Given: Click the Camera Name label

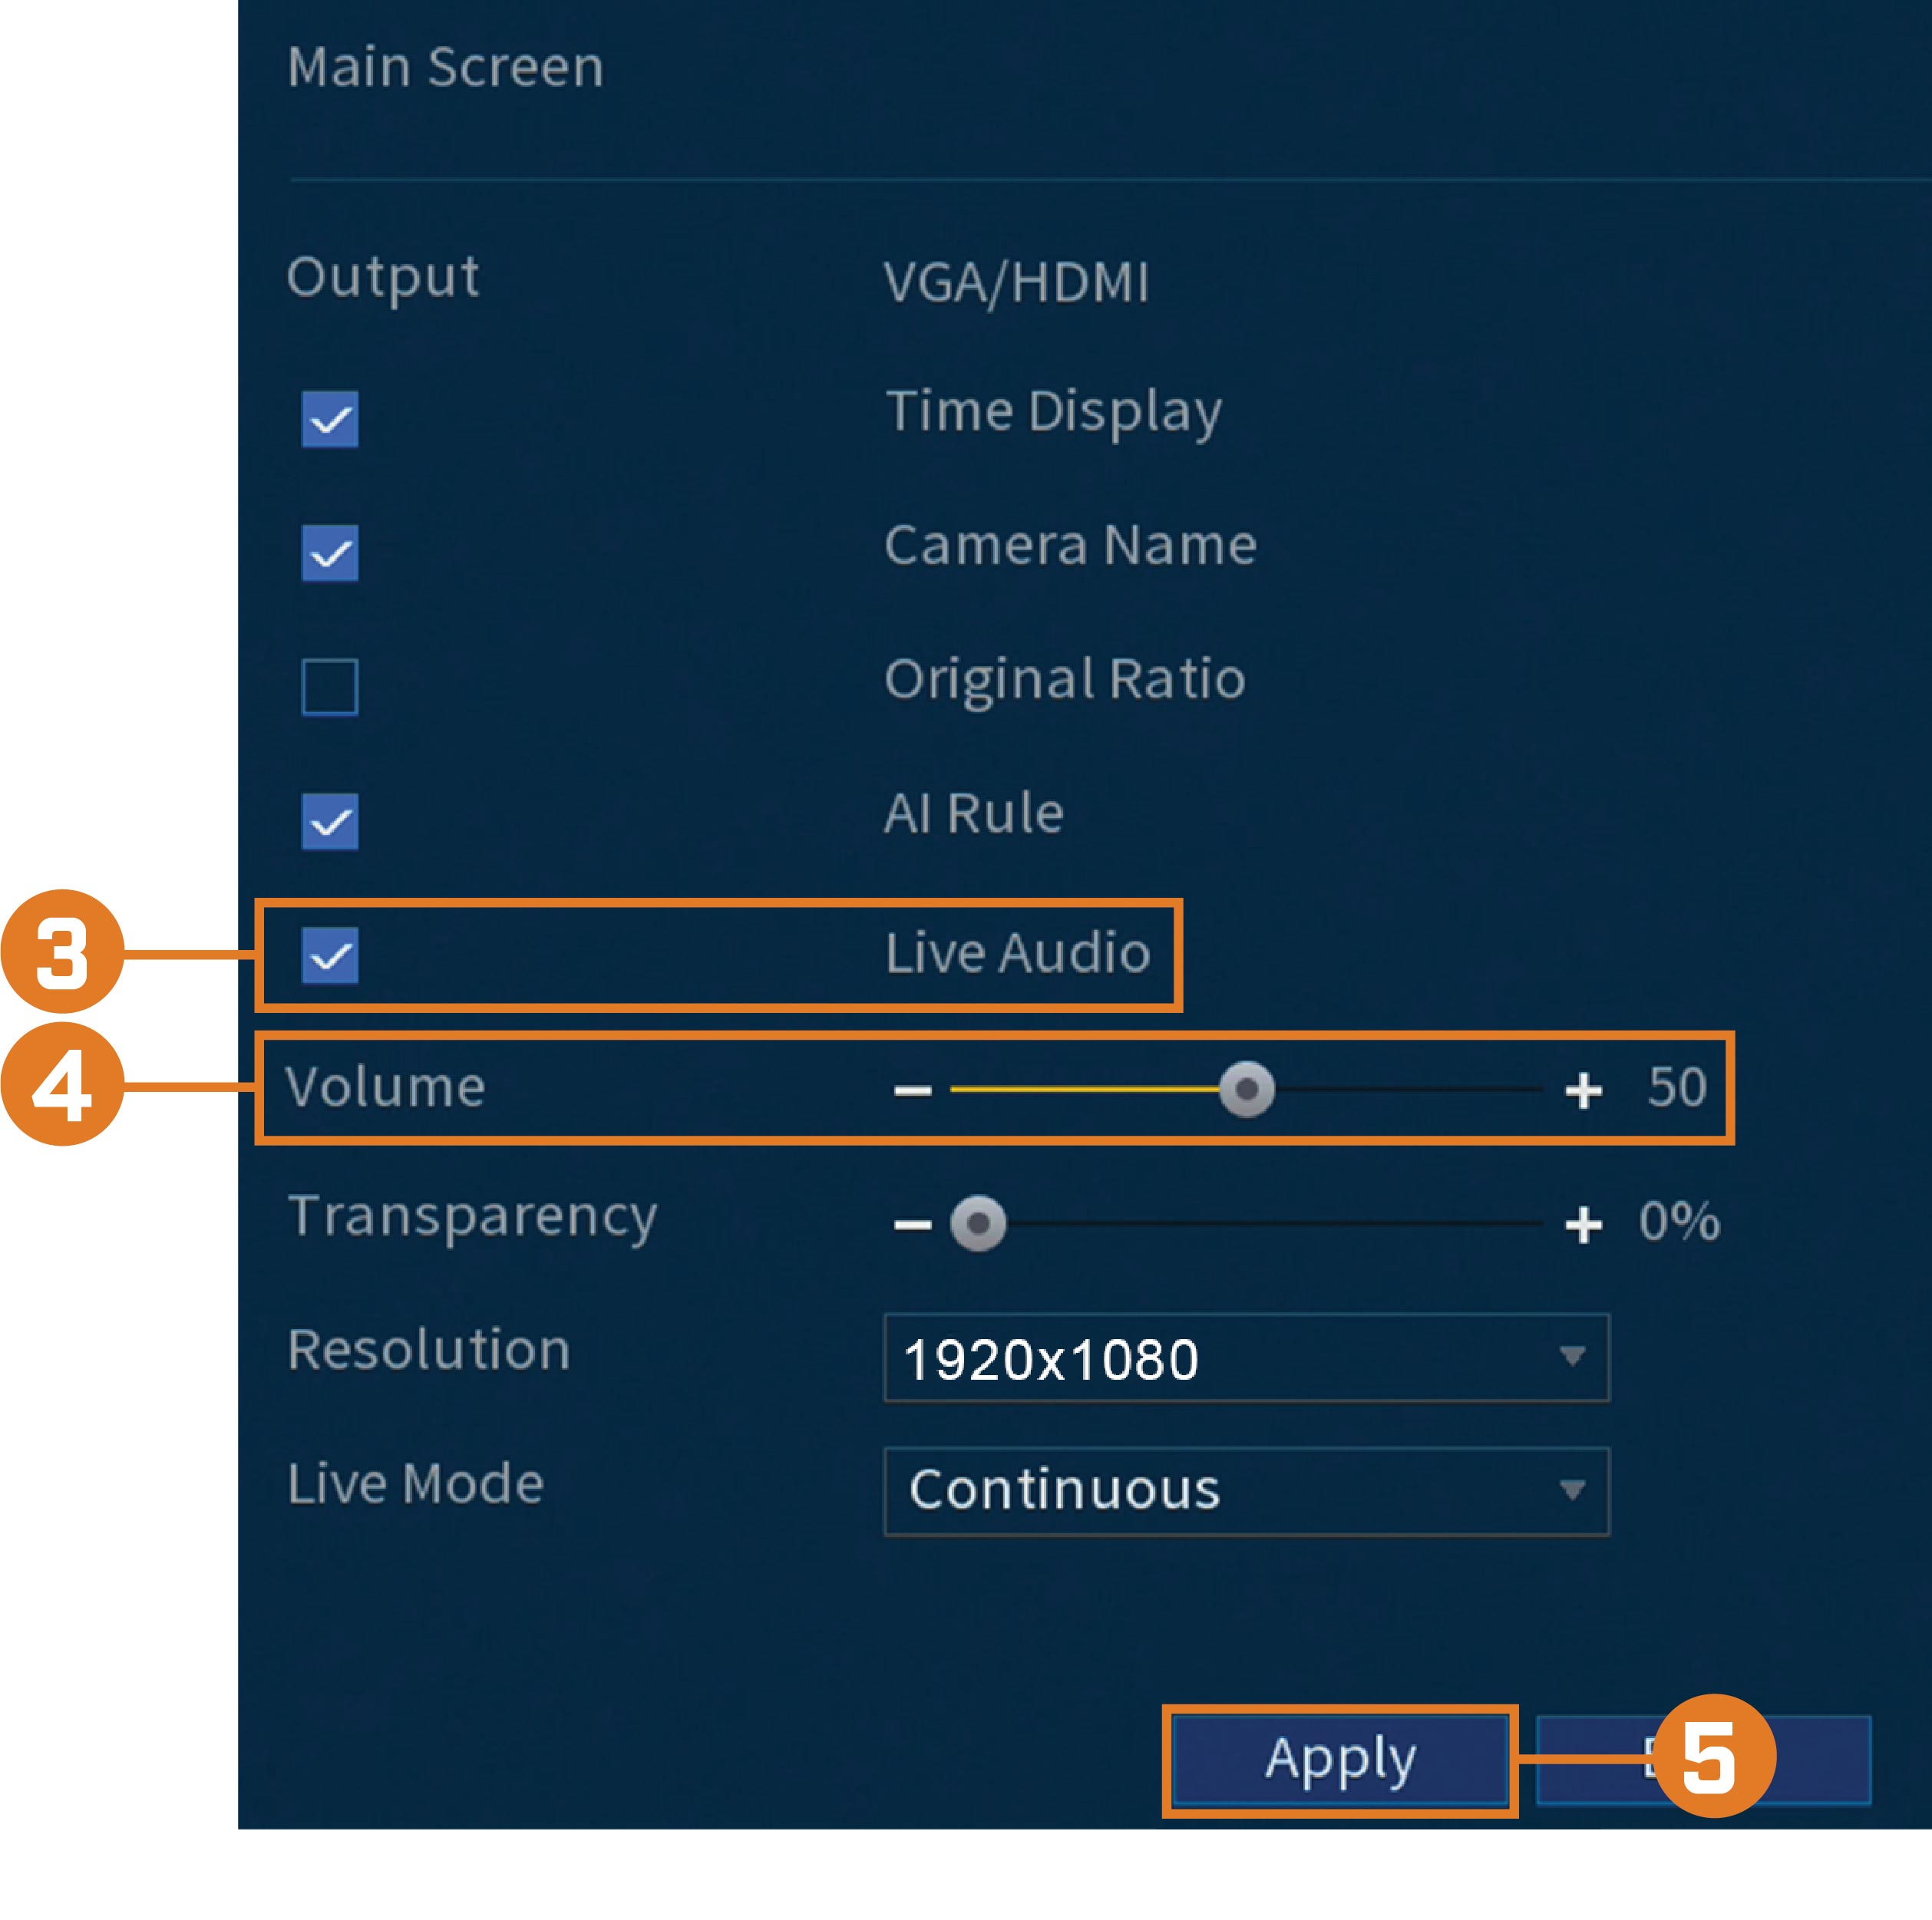Looking at the screenshot, I should click(1070, 546).
